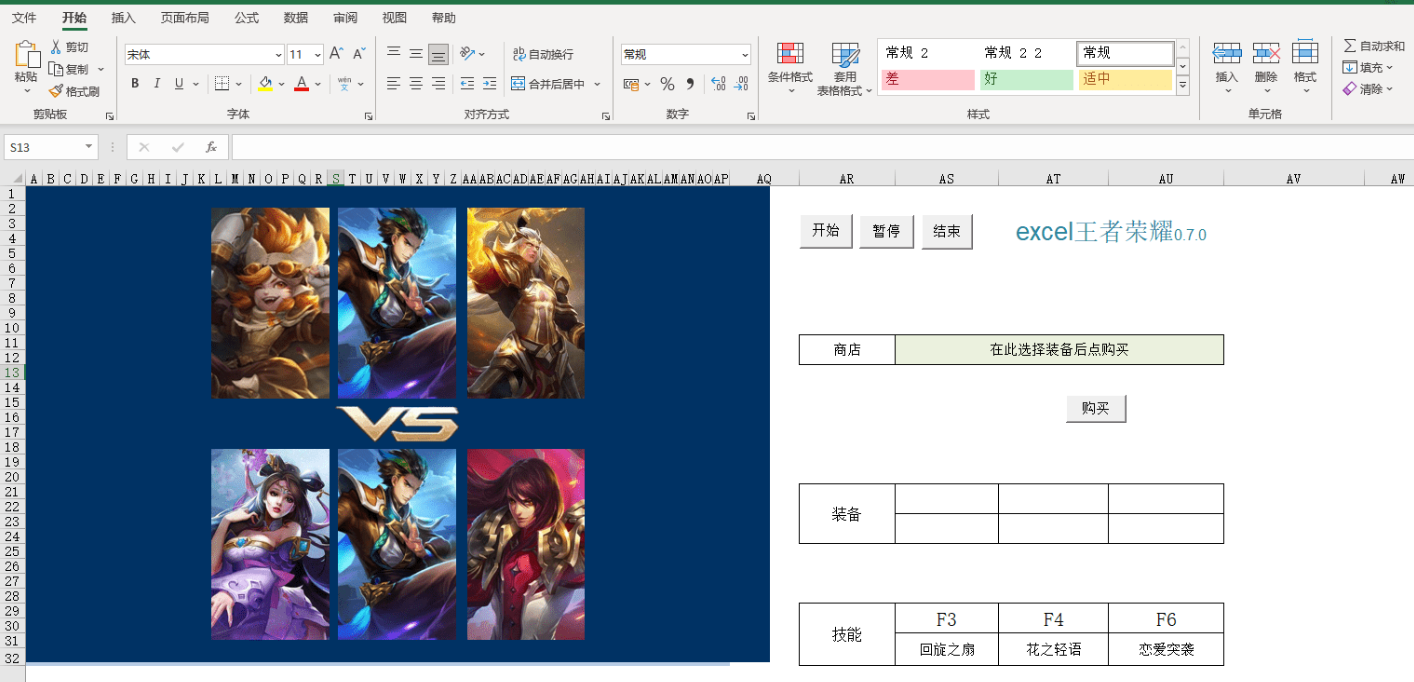Viewport: 1414px width, 682px height.
Task: Click the Cut (剪切) scissors icon
Action: 56,47
